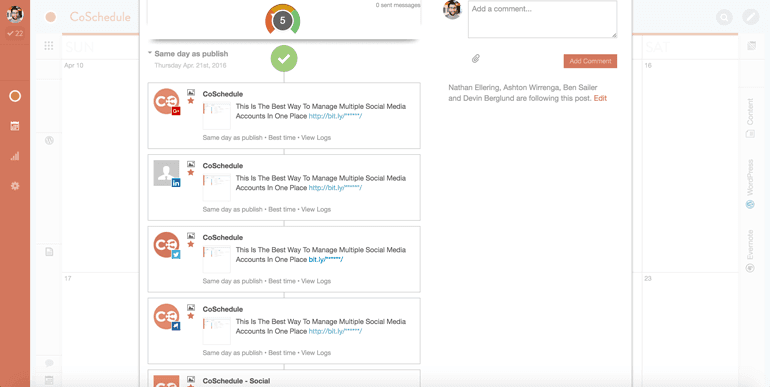Select the Apr 10 calendar day
Screen dimensions: 770x387
coord(74,65)
